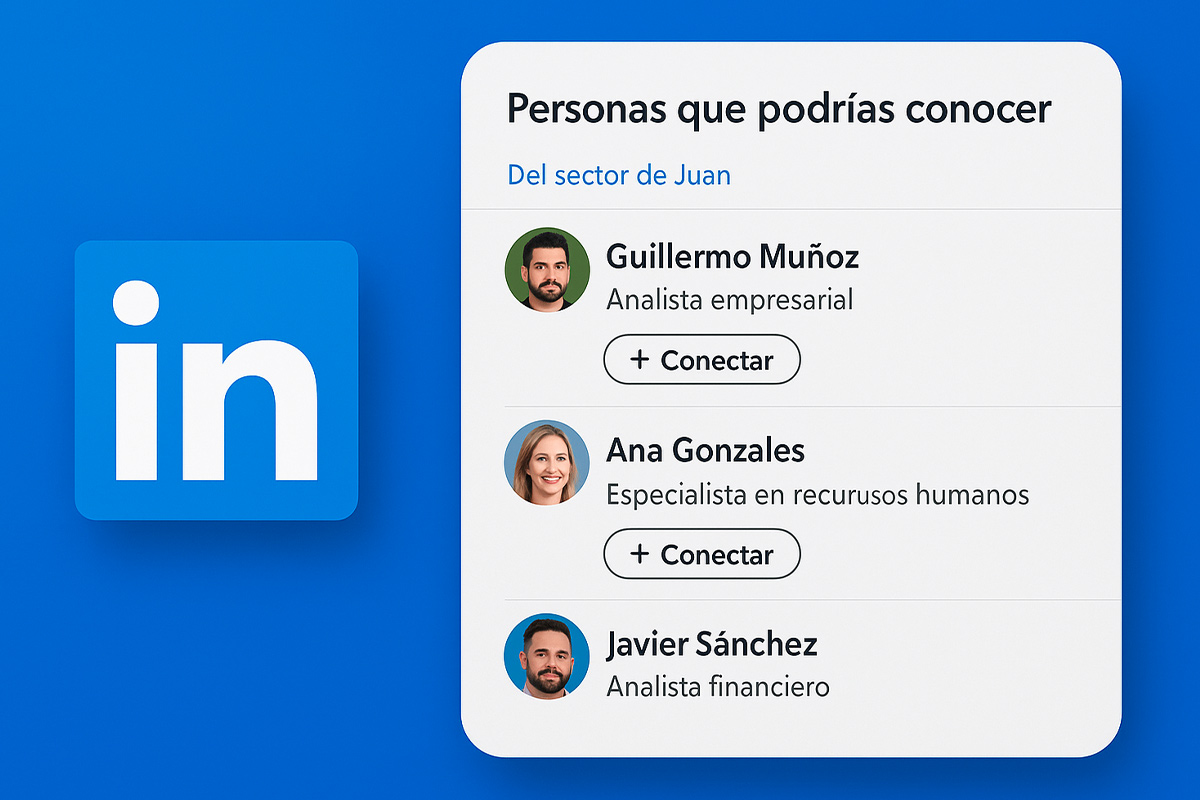Open Ana Gonzales's profile photo
Image resolution: width=1200 pixels, height=800 pixels.
[x=546, y=462]
